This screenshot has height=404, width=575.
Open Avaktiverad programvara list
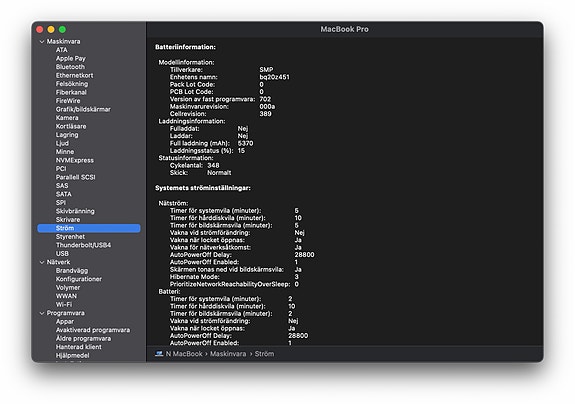[93, 330]
